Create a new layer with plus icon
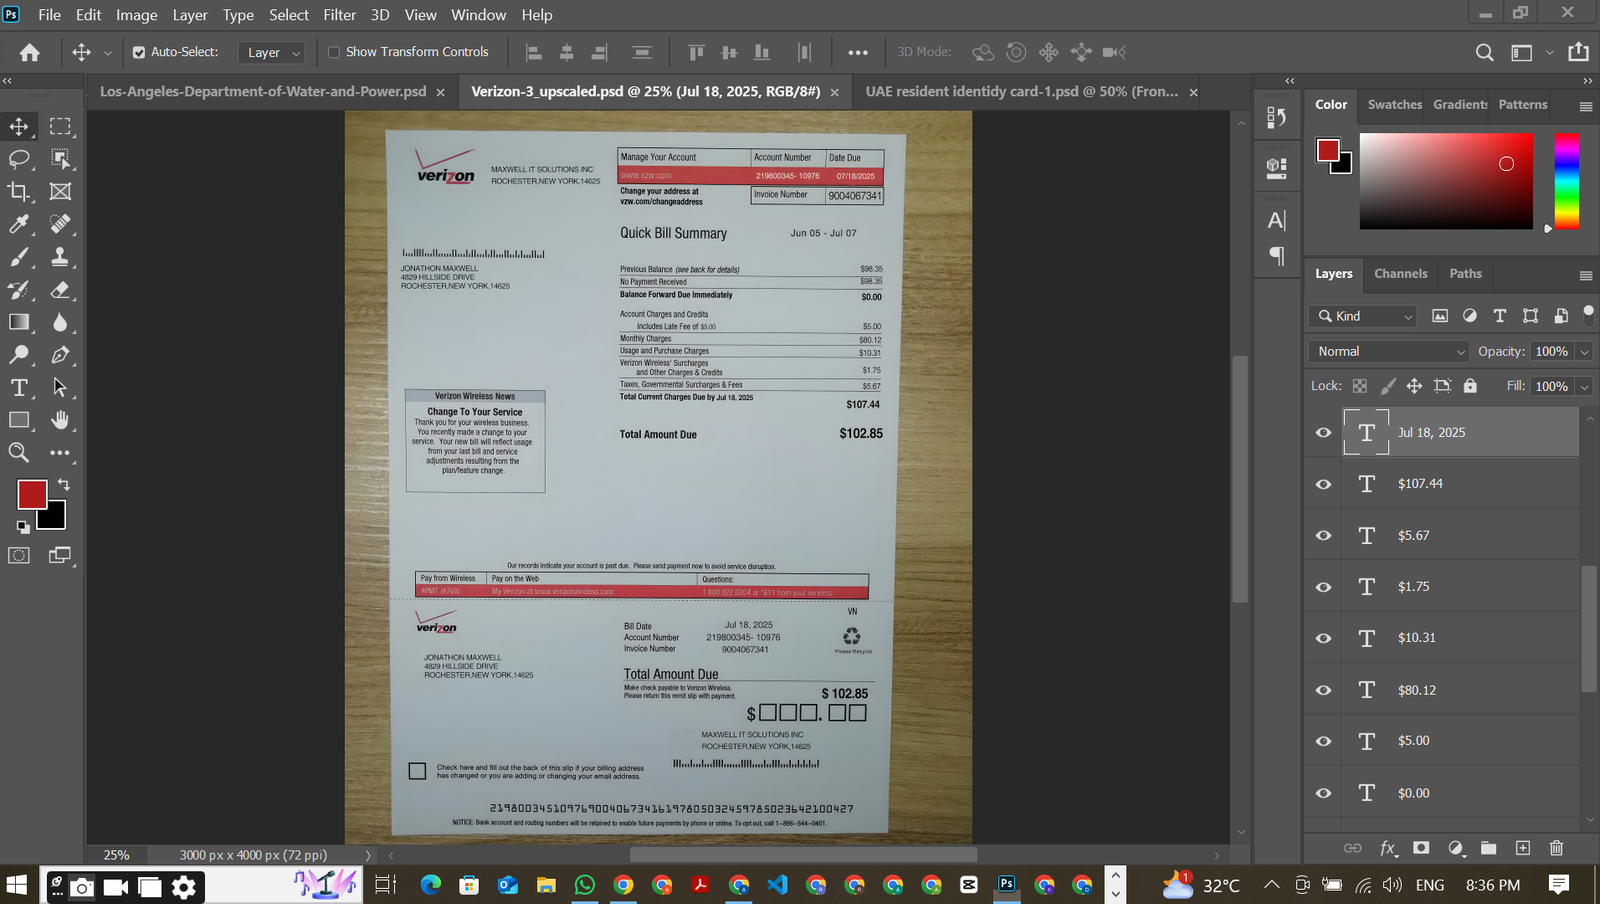The width and height of the screenshot is (1600, 904). [1523, 848]
